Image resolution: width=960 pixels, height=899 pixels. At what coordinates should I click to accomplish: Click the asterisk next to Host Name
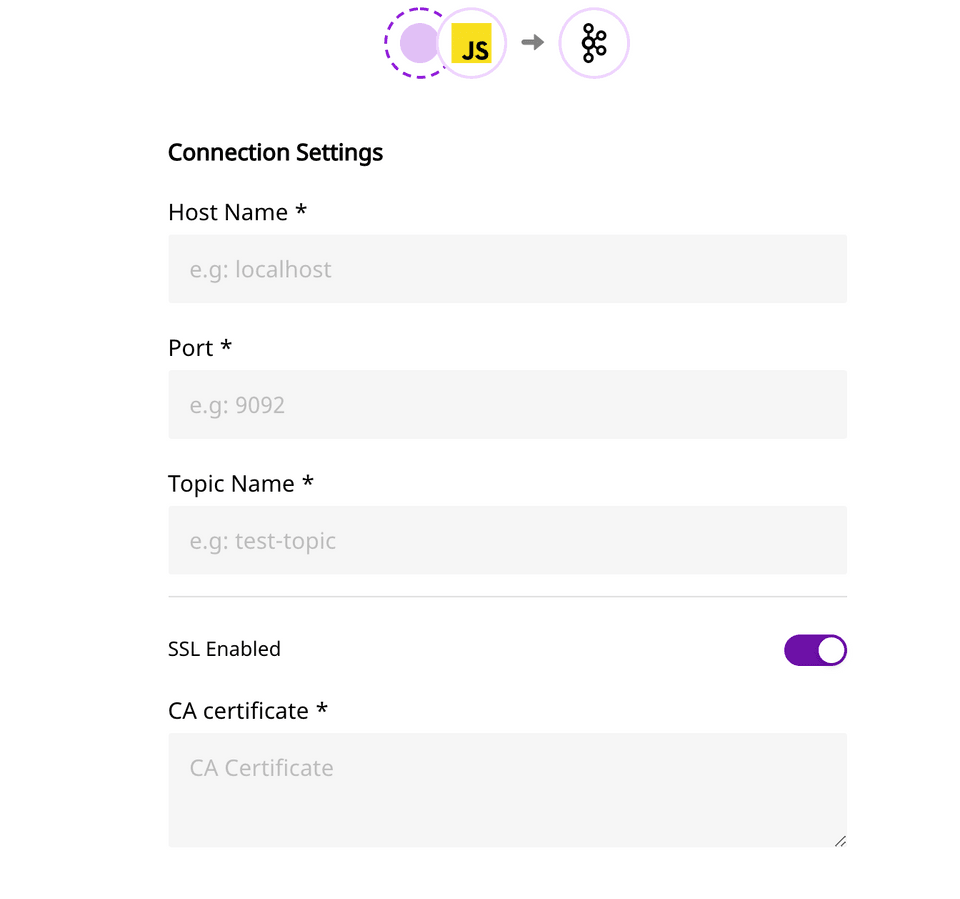(x=301, y=212)
